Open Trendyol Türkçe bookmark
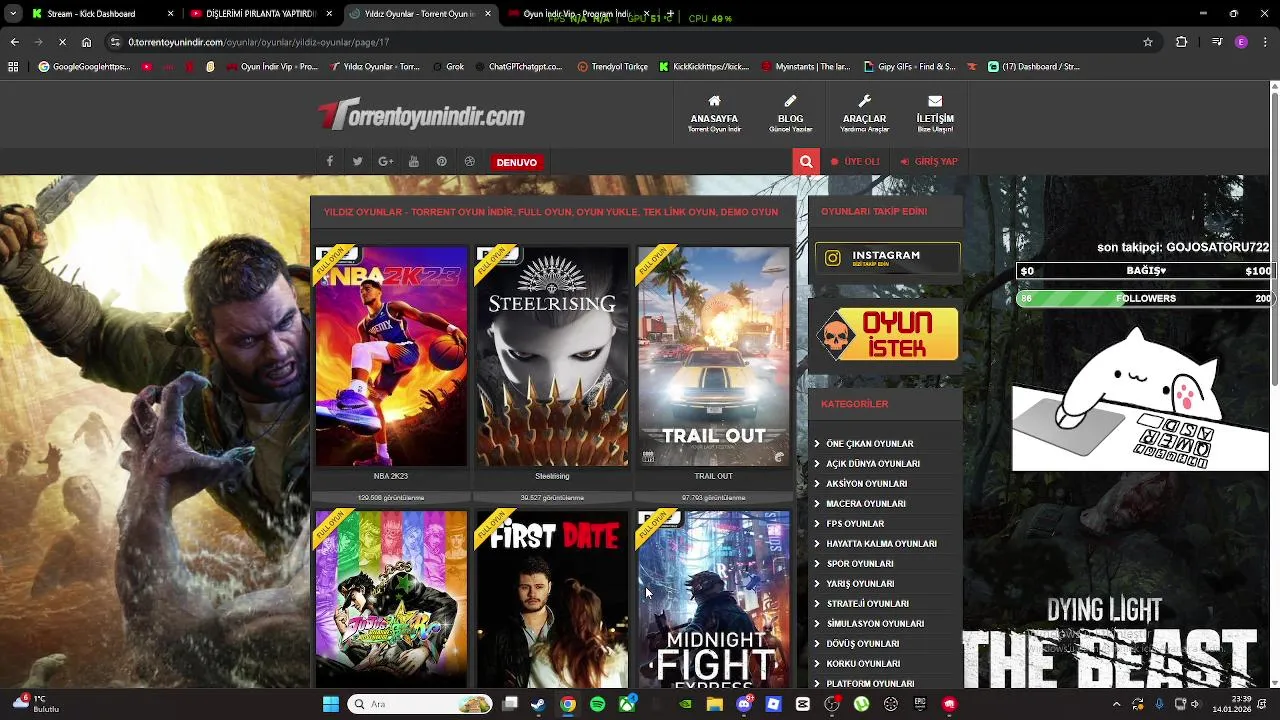The height and width of the screenshot is (720, 1280). click(612, 67)
